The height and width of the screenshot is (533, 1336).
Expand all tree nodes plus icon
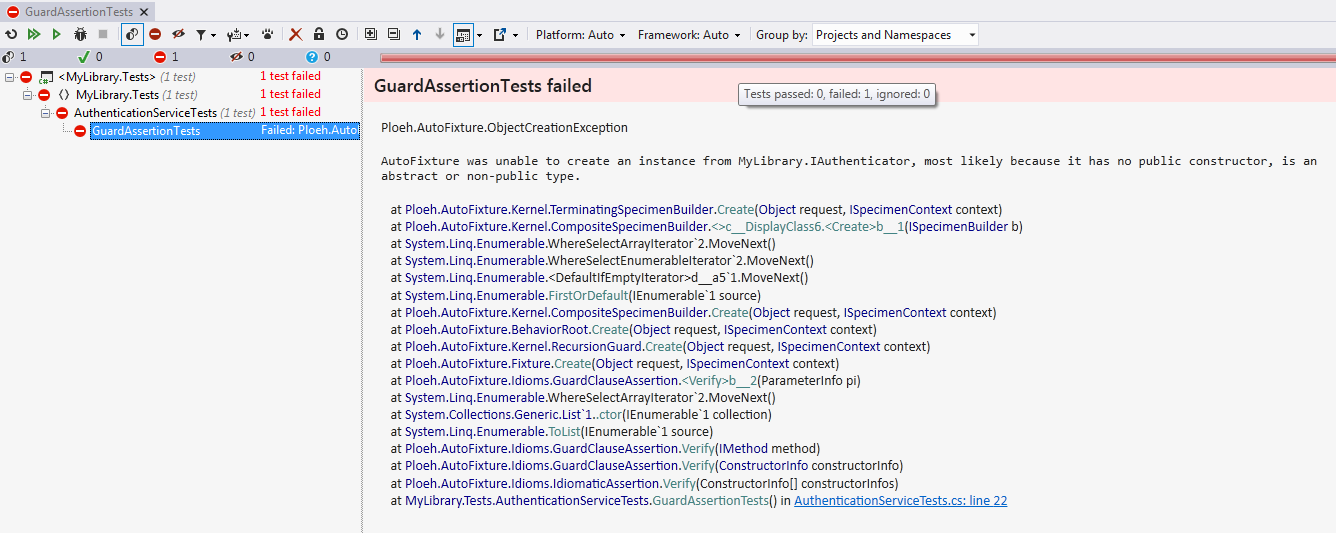tap(371, 34)
